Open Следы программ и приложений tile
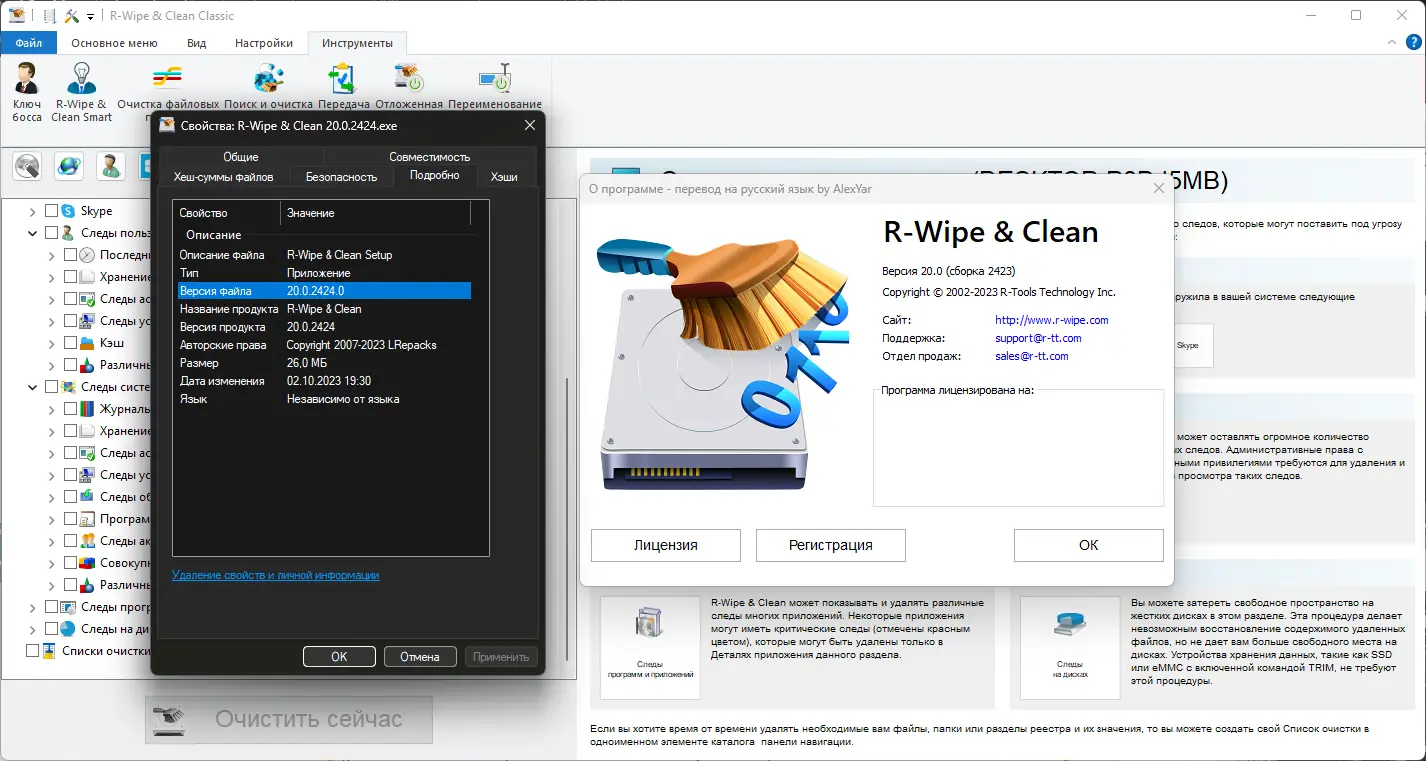The width and height of the screenshot is (1426, 761). pos(650,647)
